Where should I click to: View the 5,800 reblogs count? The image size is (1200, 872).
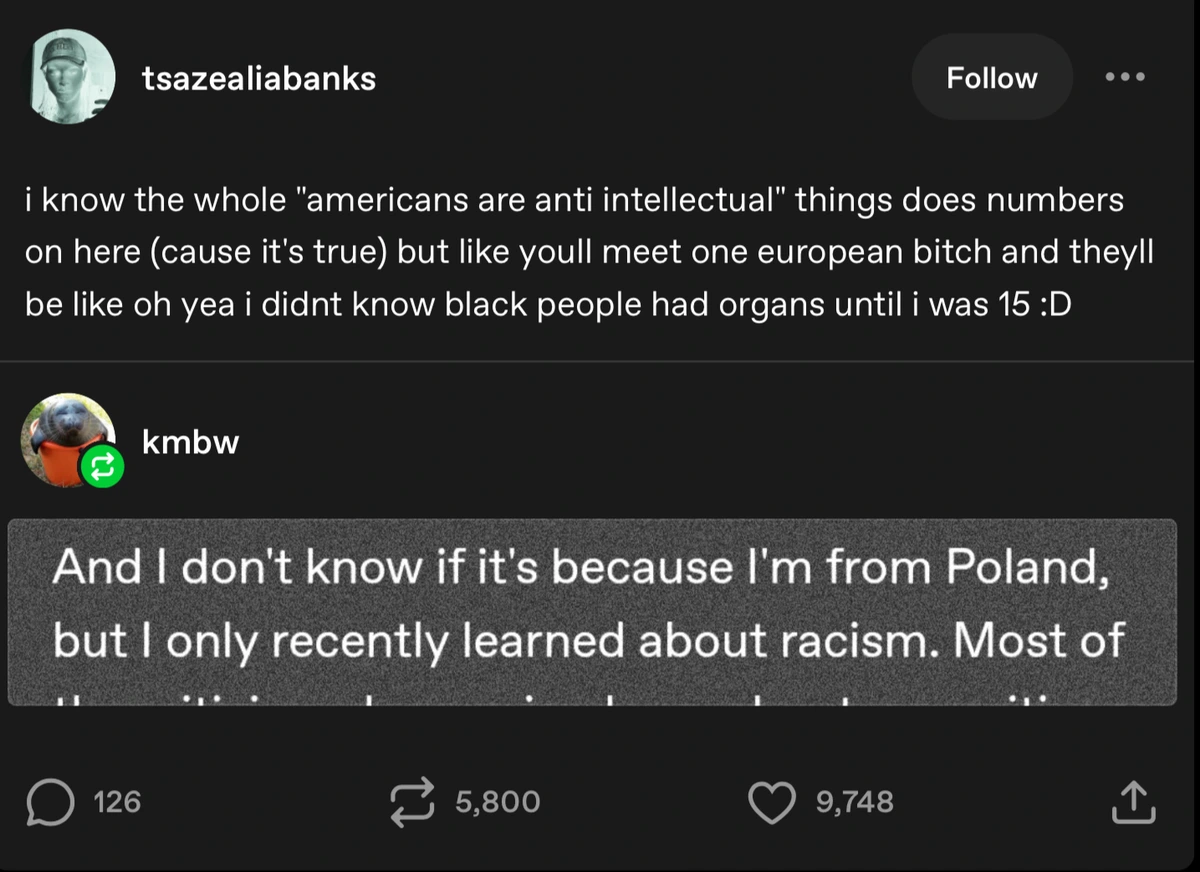pyautogui.click(x=497, y=802)
